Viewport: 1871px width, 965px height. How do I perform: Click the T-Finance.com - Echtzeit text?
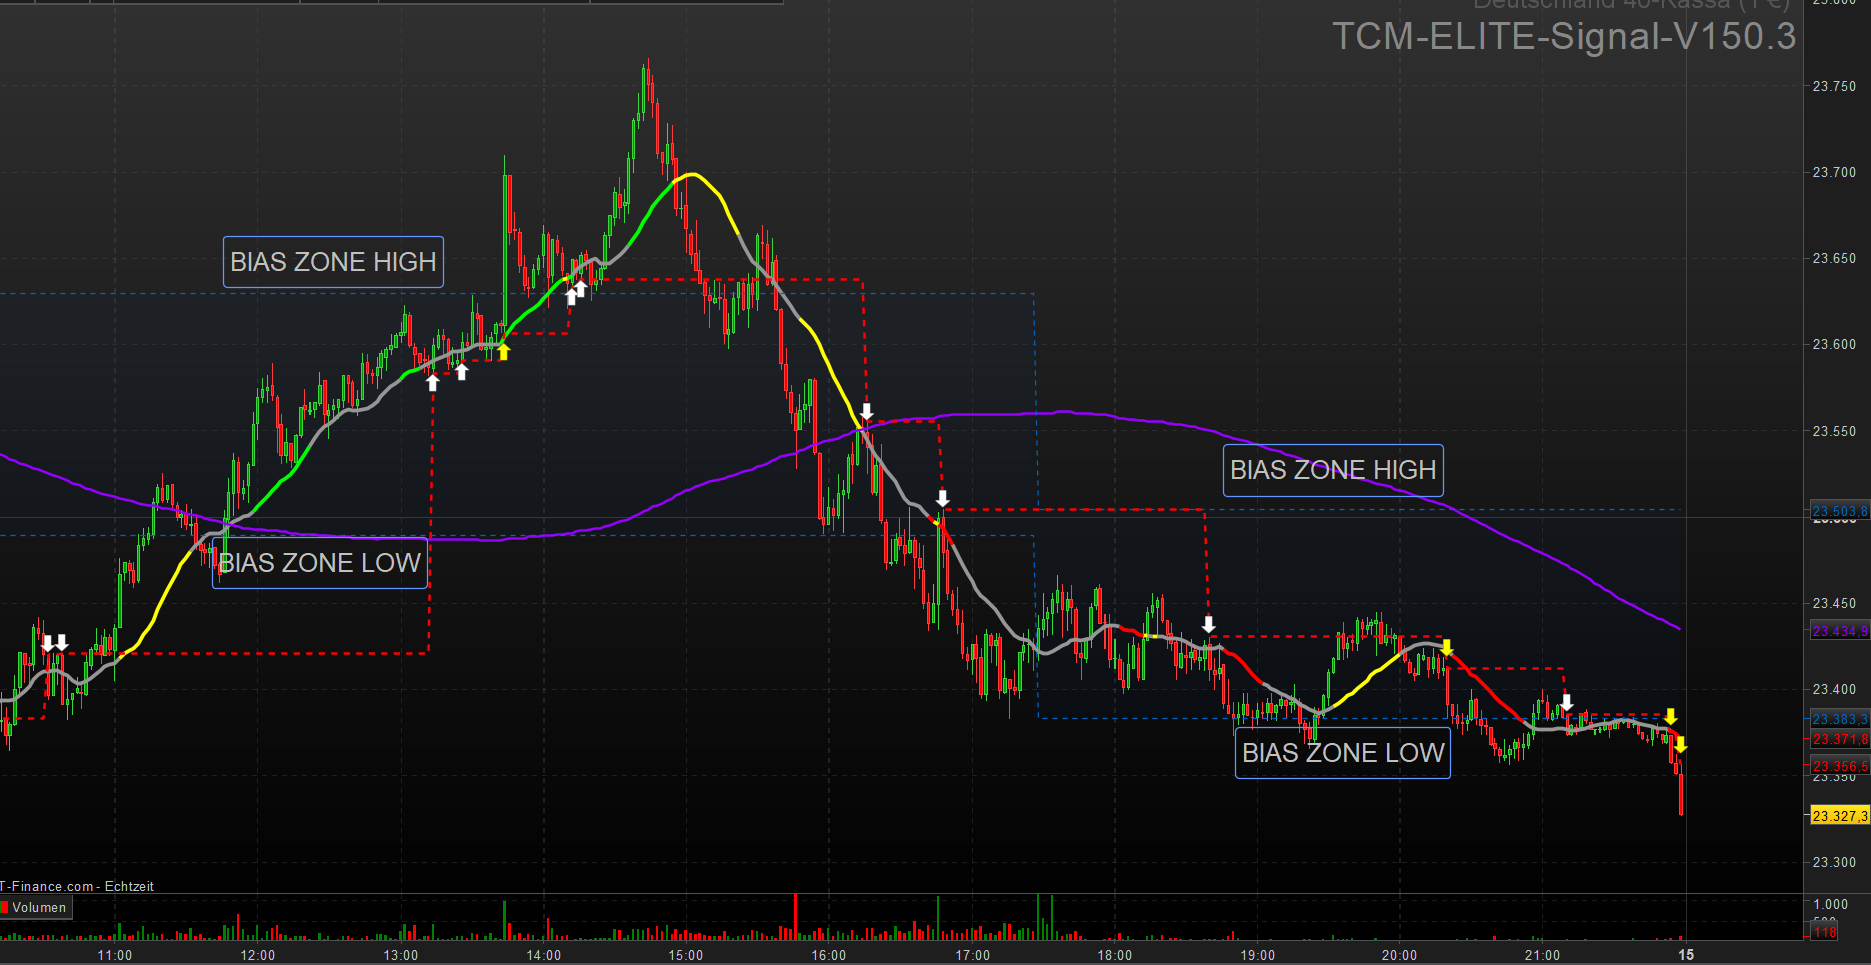pyautogui.click(x=77, y=886)
